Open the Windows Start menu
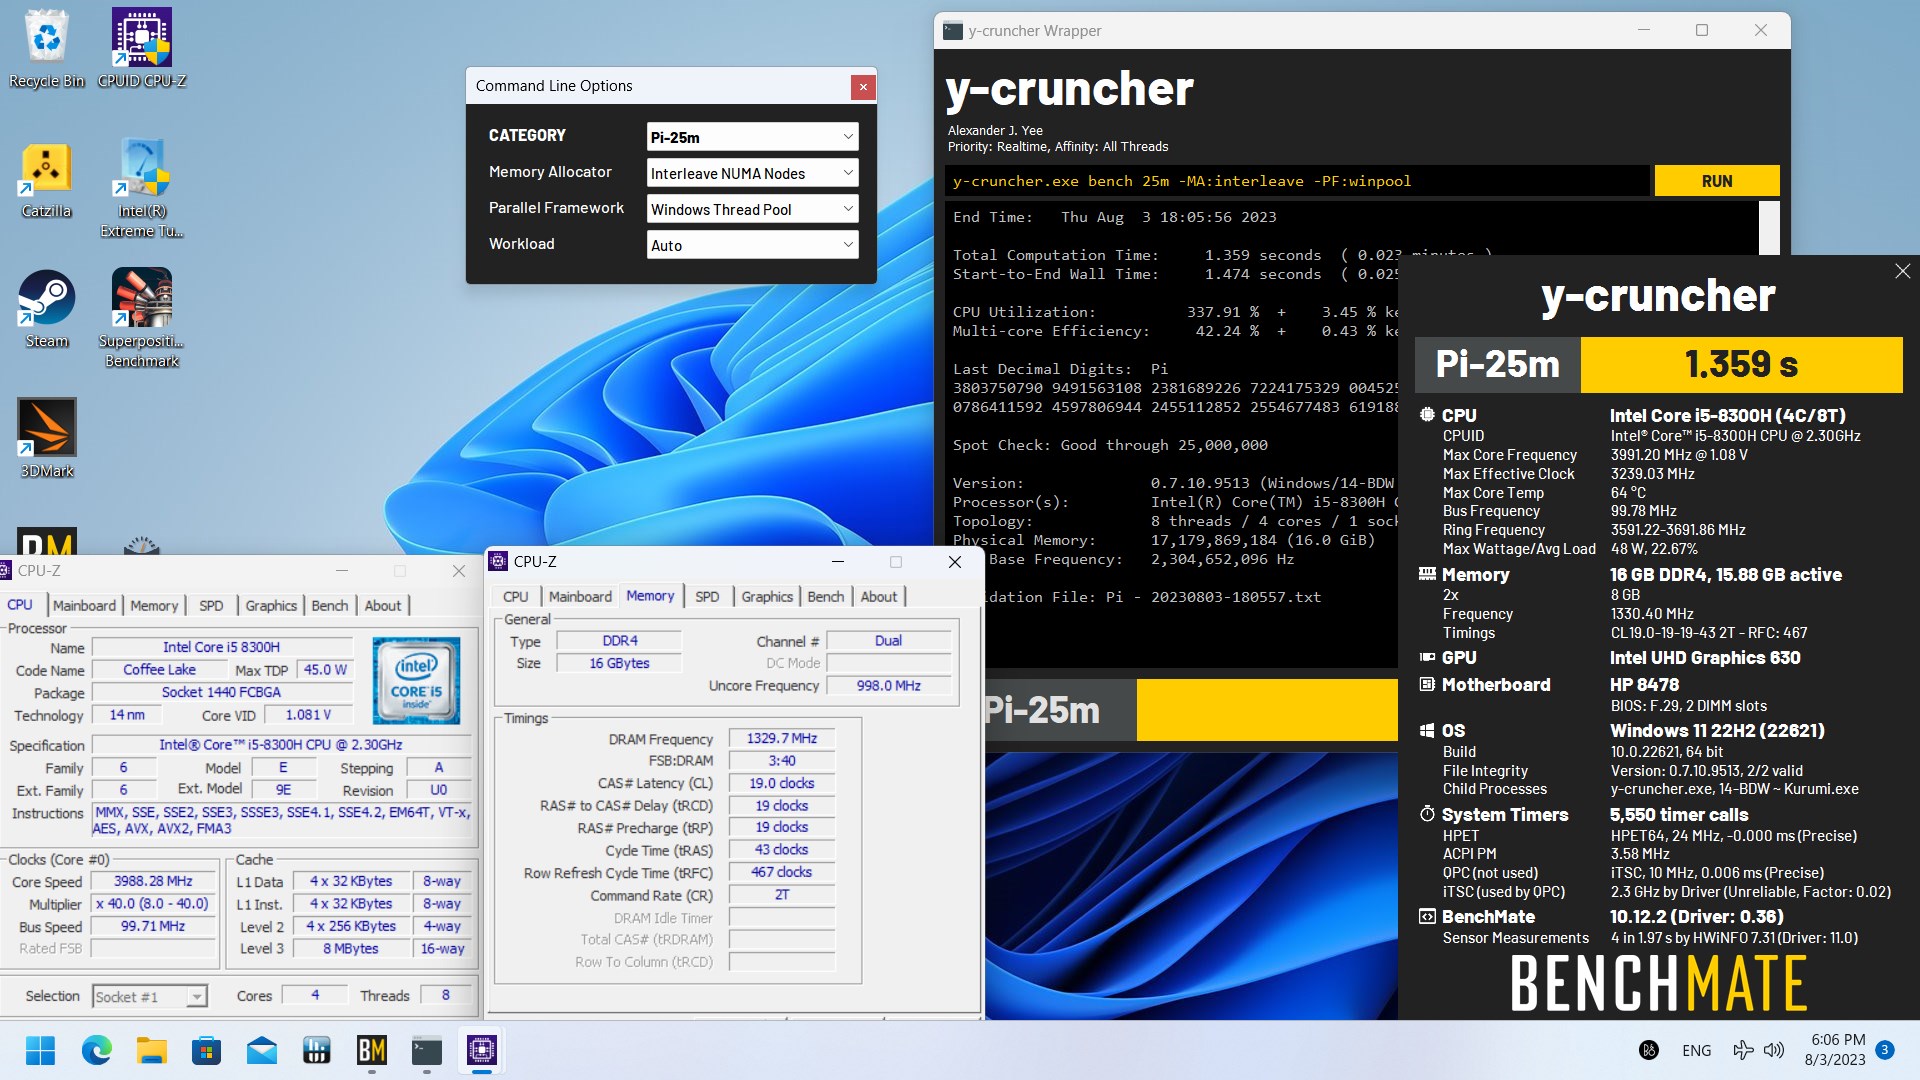The height and width of the screenshot is (1080, 1920). click(41, 1050)
